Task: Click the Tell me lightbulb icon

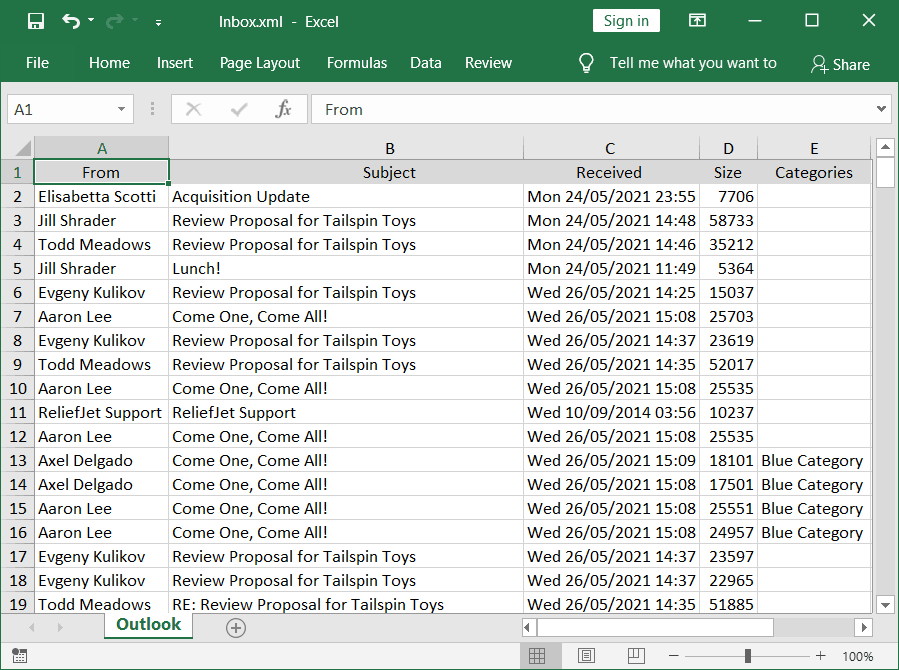Action: click(586, 63)
